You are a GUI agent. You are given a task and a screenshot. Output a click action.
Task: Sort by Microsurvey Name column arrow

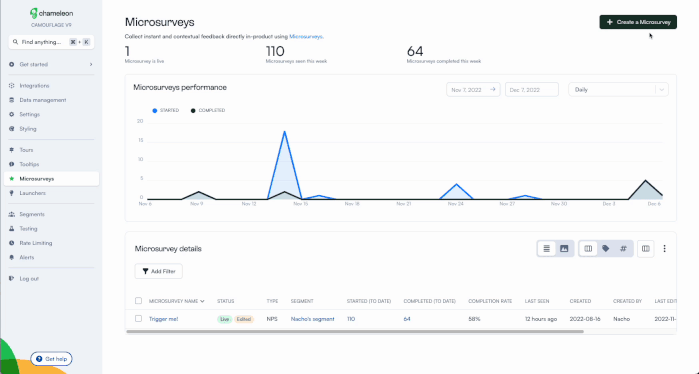[x=202, y=301]
